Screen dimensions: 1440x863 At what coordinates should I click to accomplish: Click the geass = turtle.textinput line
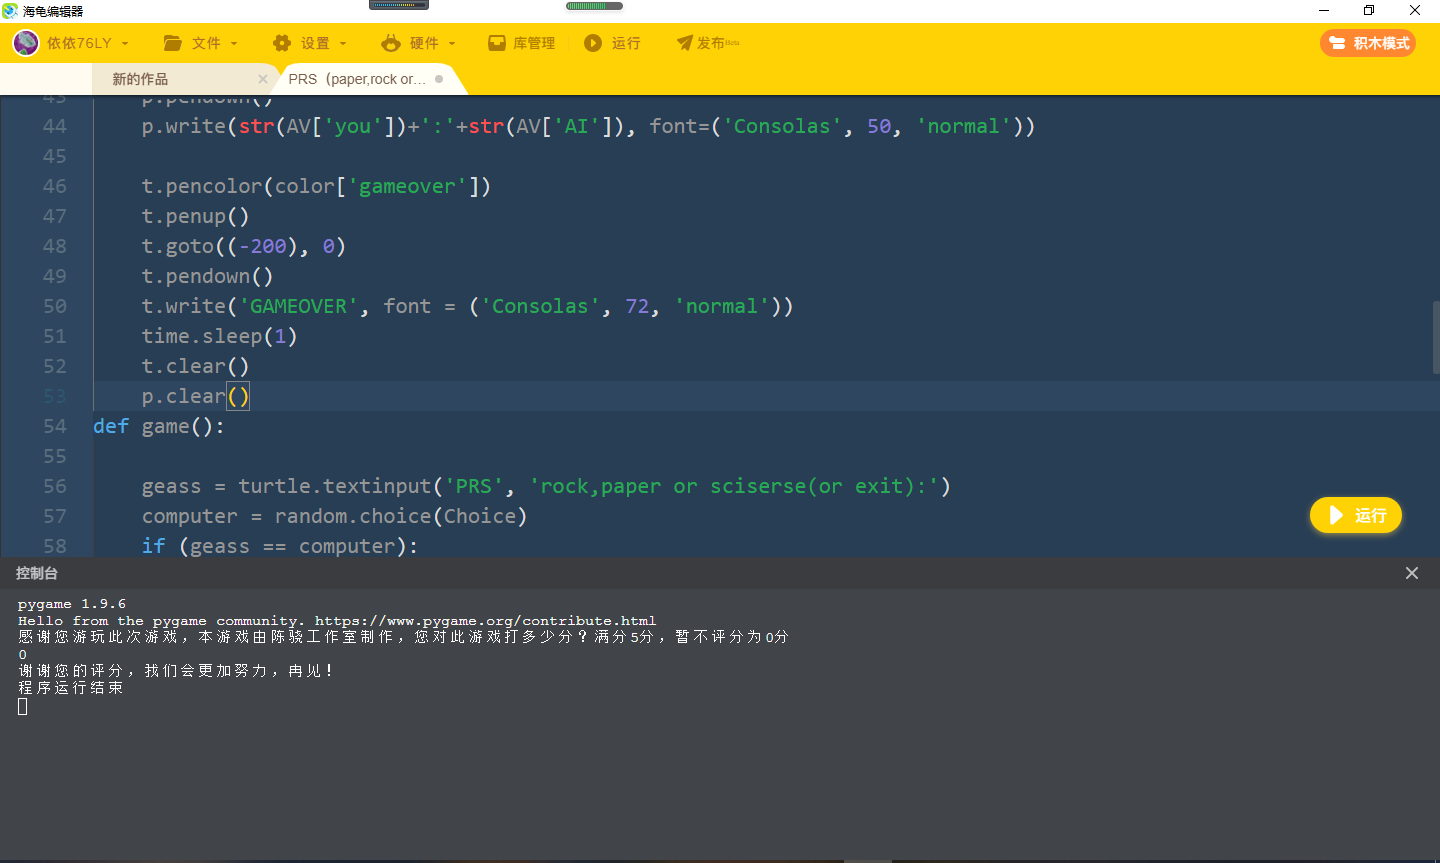[x=546, y=486]
